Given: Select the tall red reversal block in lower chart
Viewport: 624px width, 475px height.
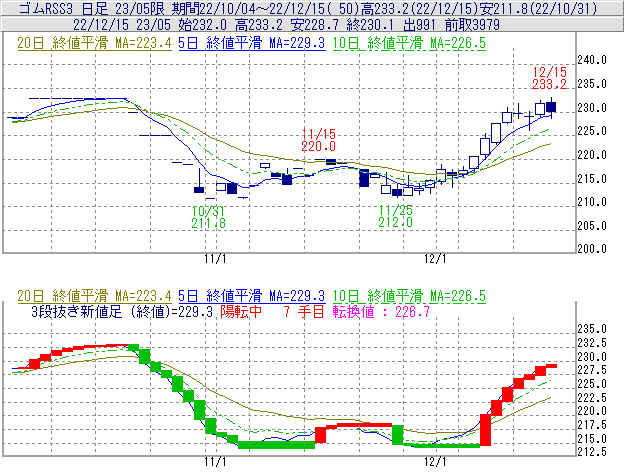Looking at the screenshot, I should click(x=486, y=430).
